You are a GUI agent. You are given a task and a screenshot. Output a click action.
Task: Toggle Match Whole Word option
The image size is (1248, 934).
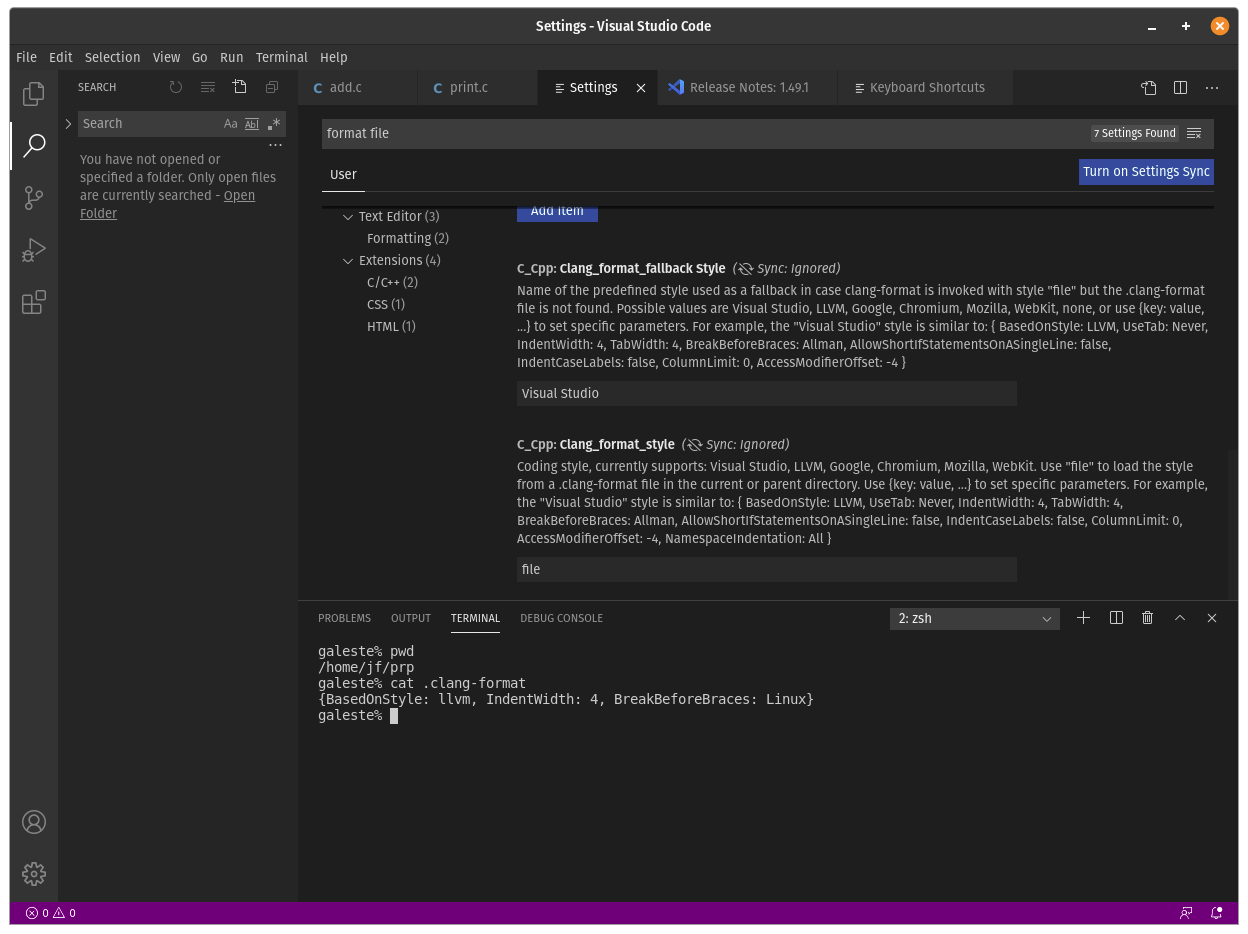click(252, 124)
